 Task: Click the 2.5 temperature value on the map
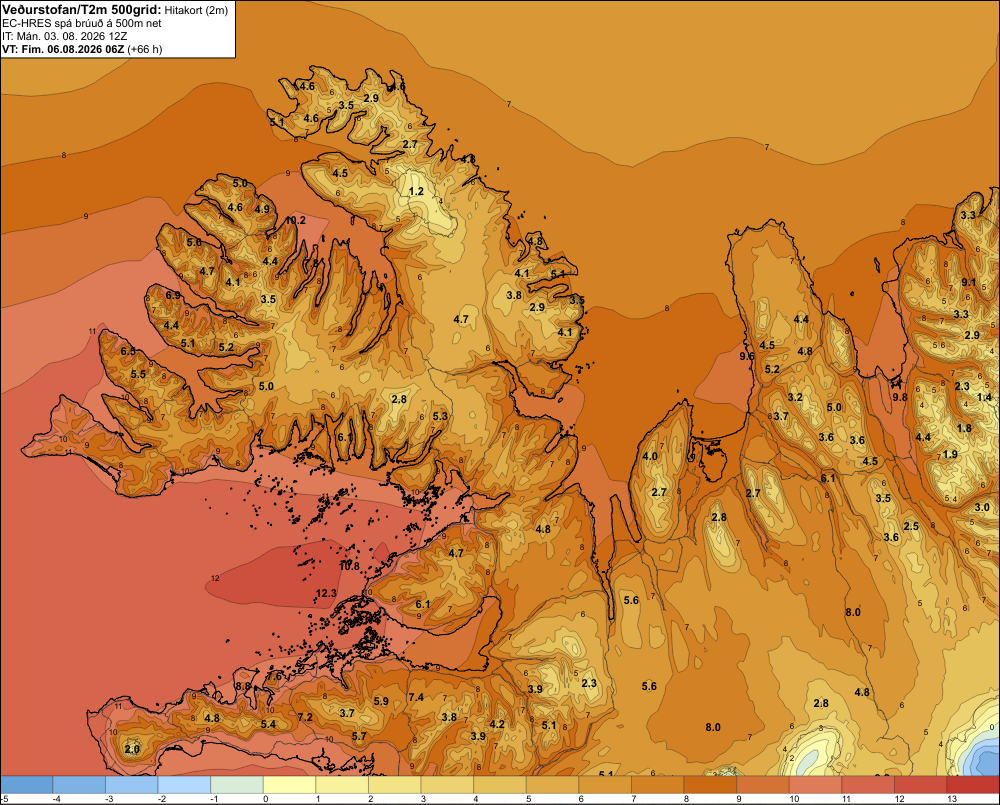pyautogui.click(x=911, y=526)
